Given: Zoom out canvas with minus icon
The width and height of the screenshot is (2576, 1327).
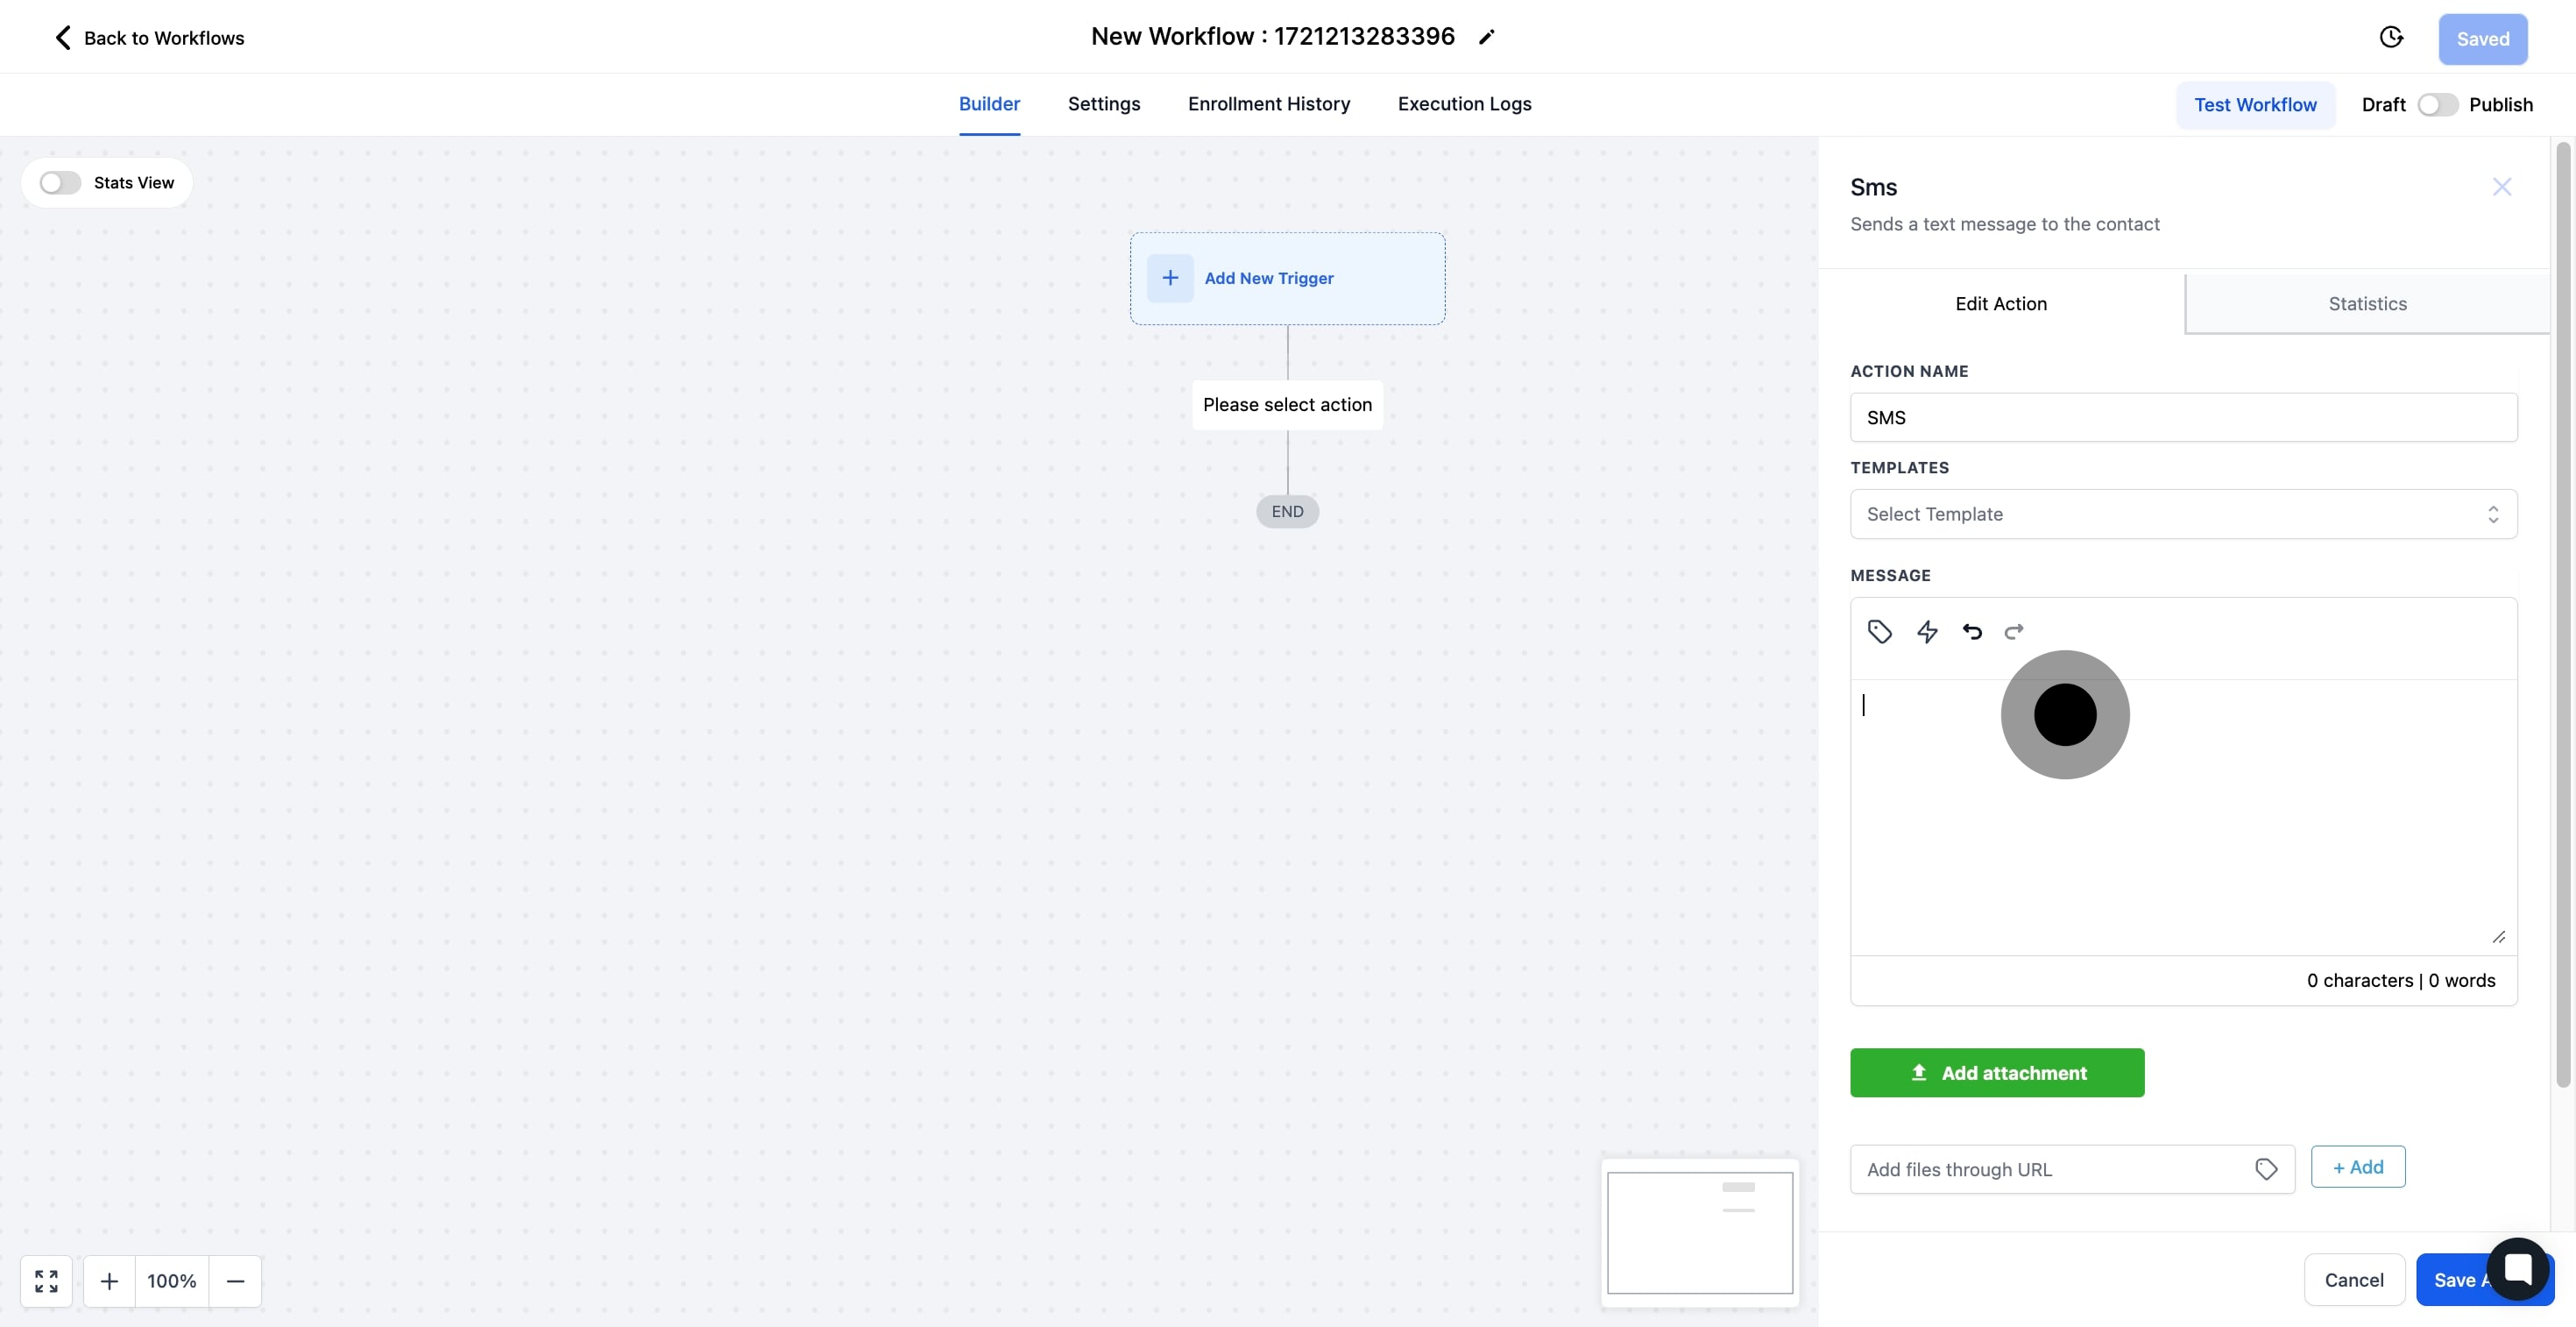Looking at the screenshot, I should tap(236, 1281).
